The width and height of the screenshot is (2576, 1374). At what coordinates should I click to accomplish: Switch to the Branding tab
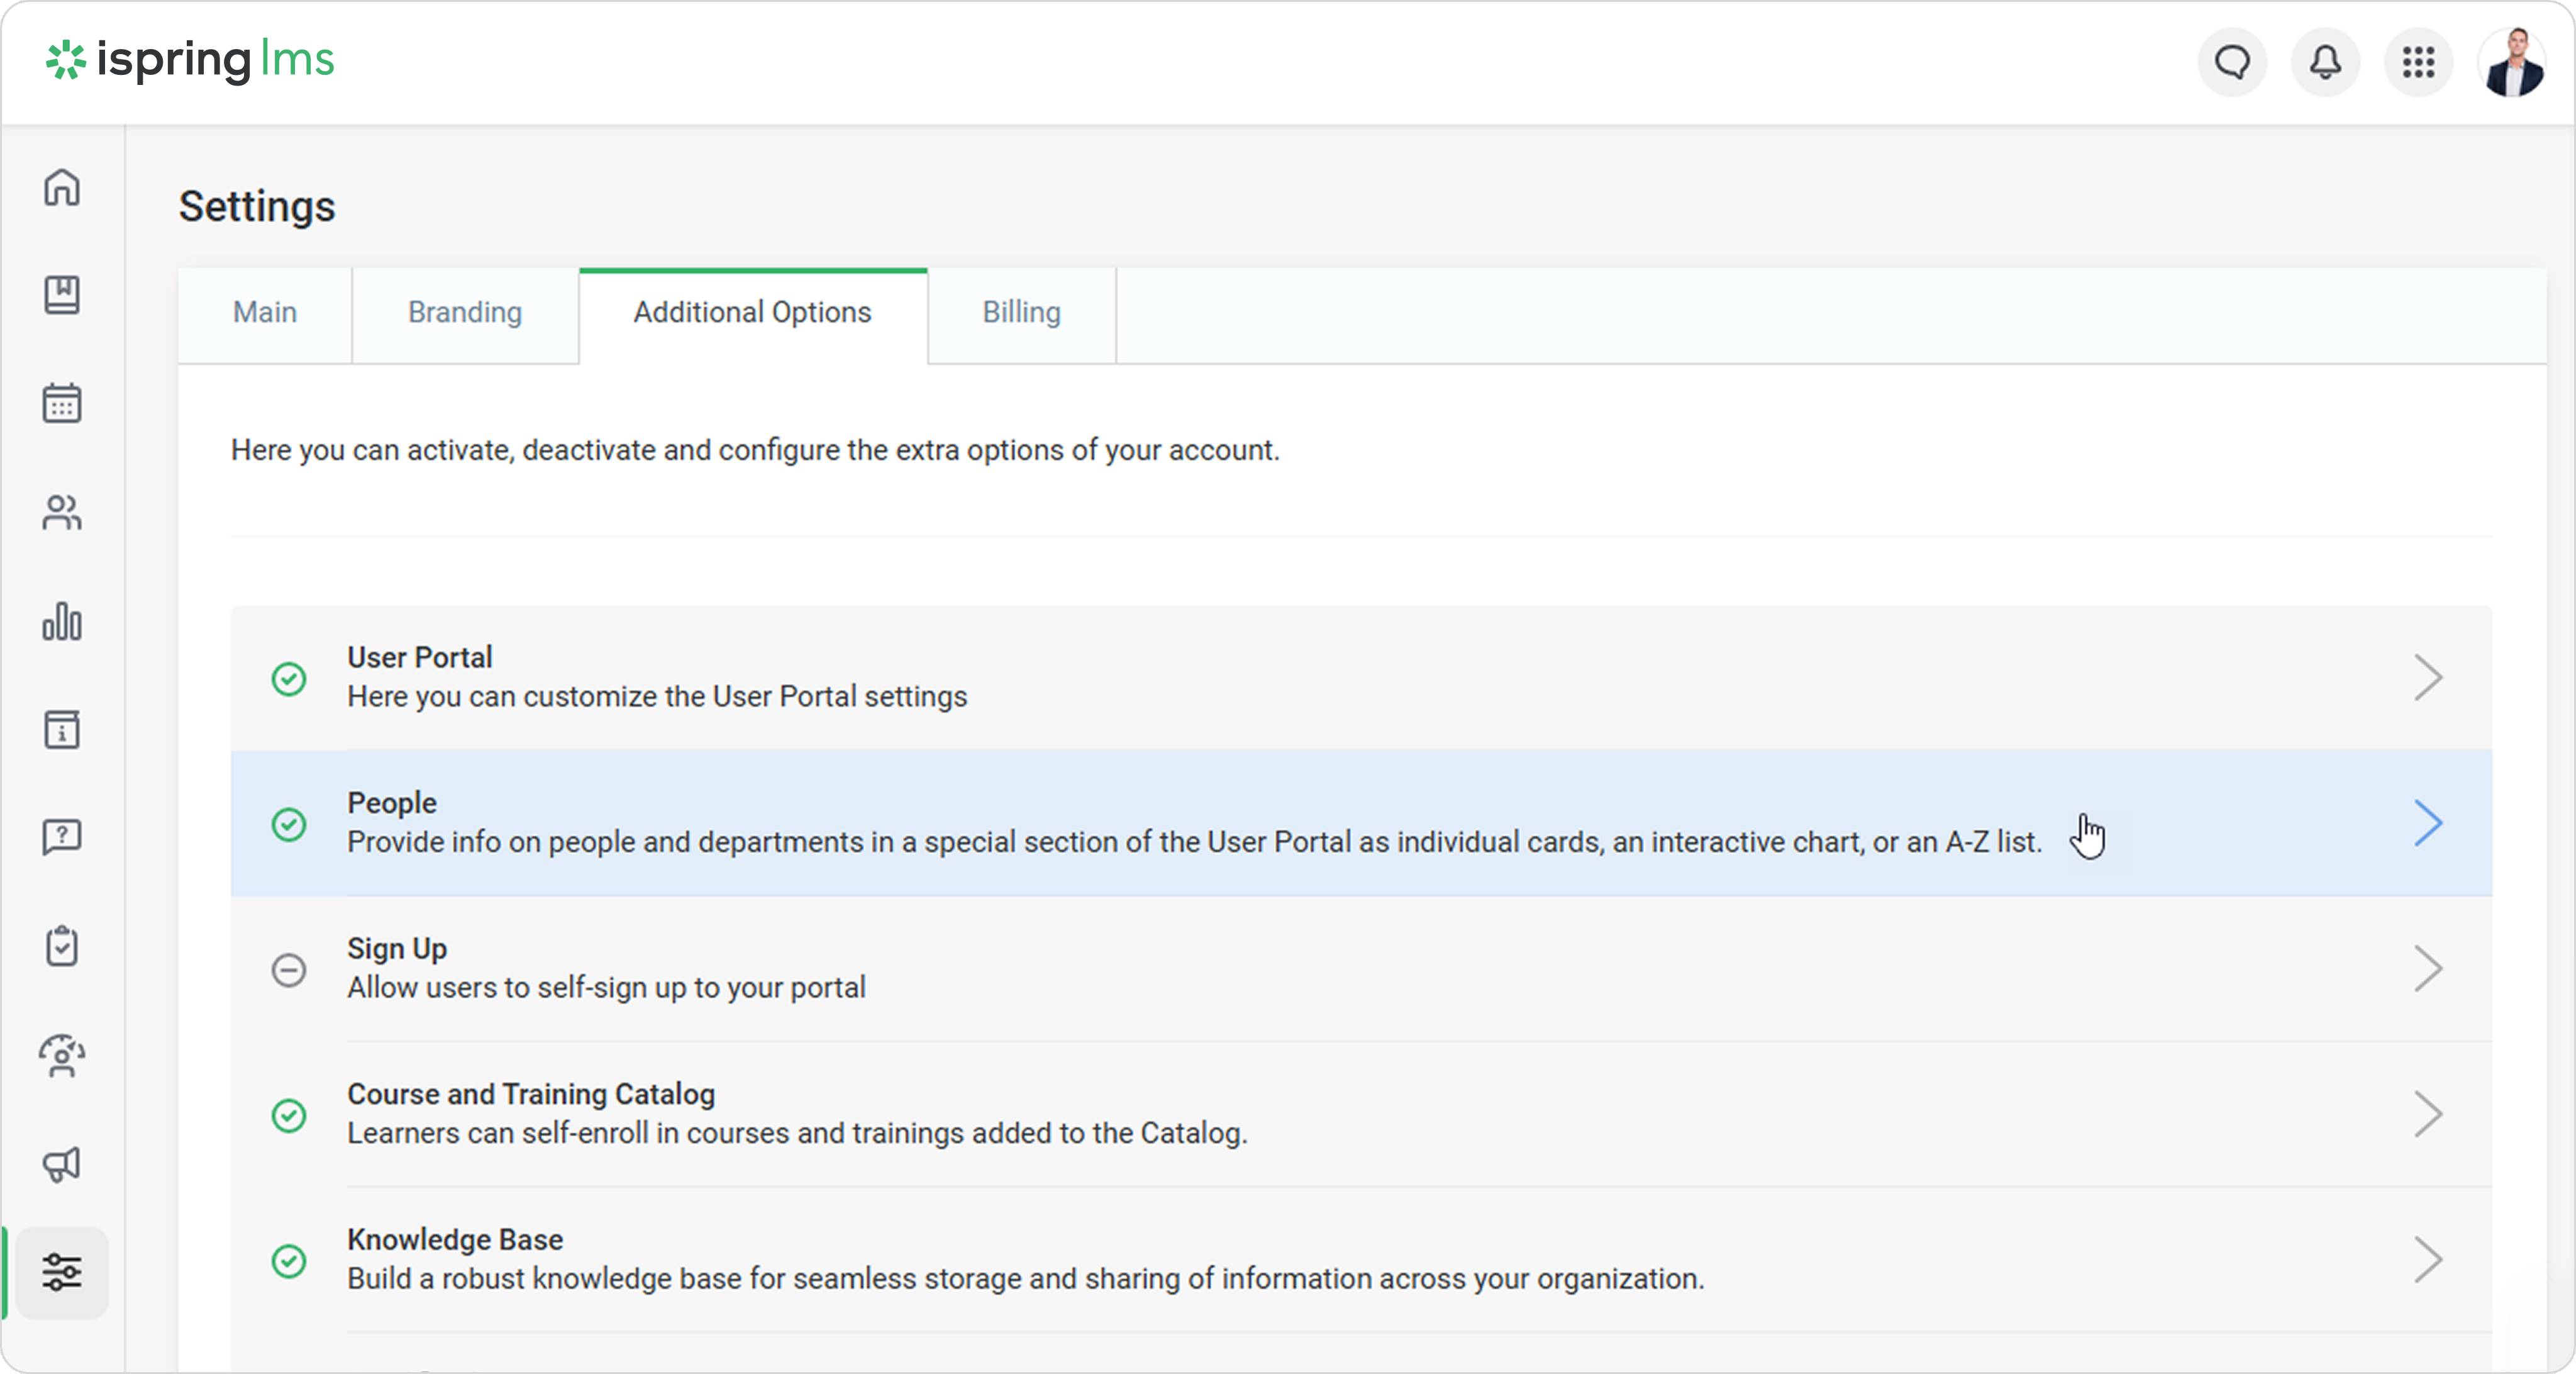click(x=465, y=313)
